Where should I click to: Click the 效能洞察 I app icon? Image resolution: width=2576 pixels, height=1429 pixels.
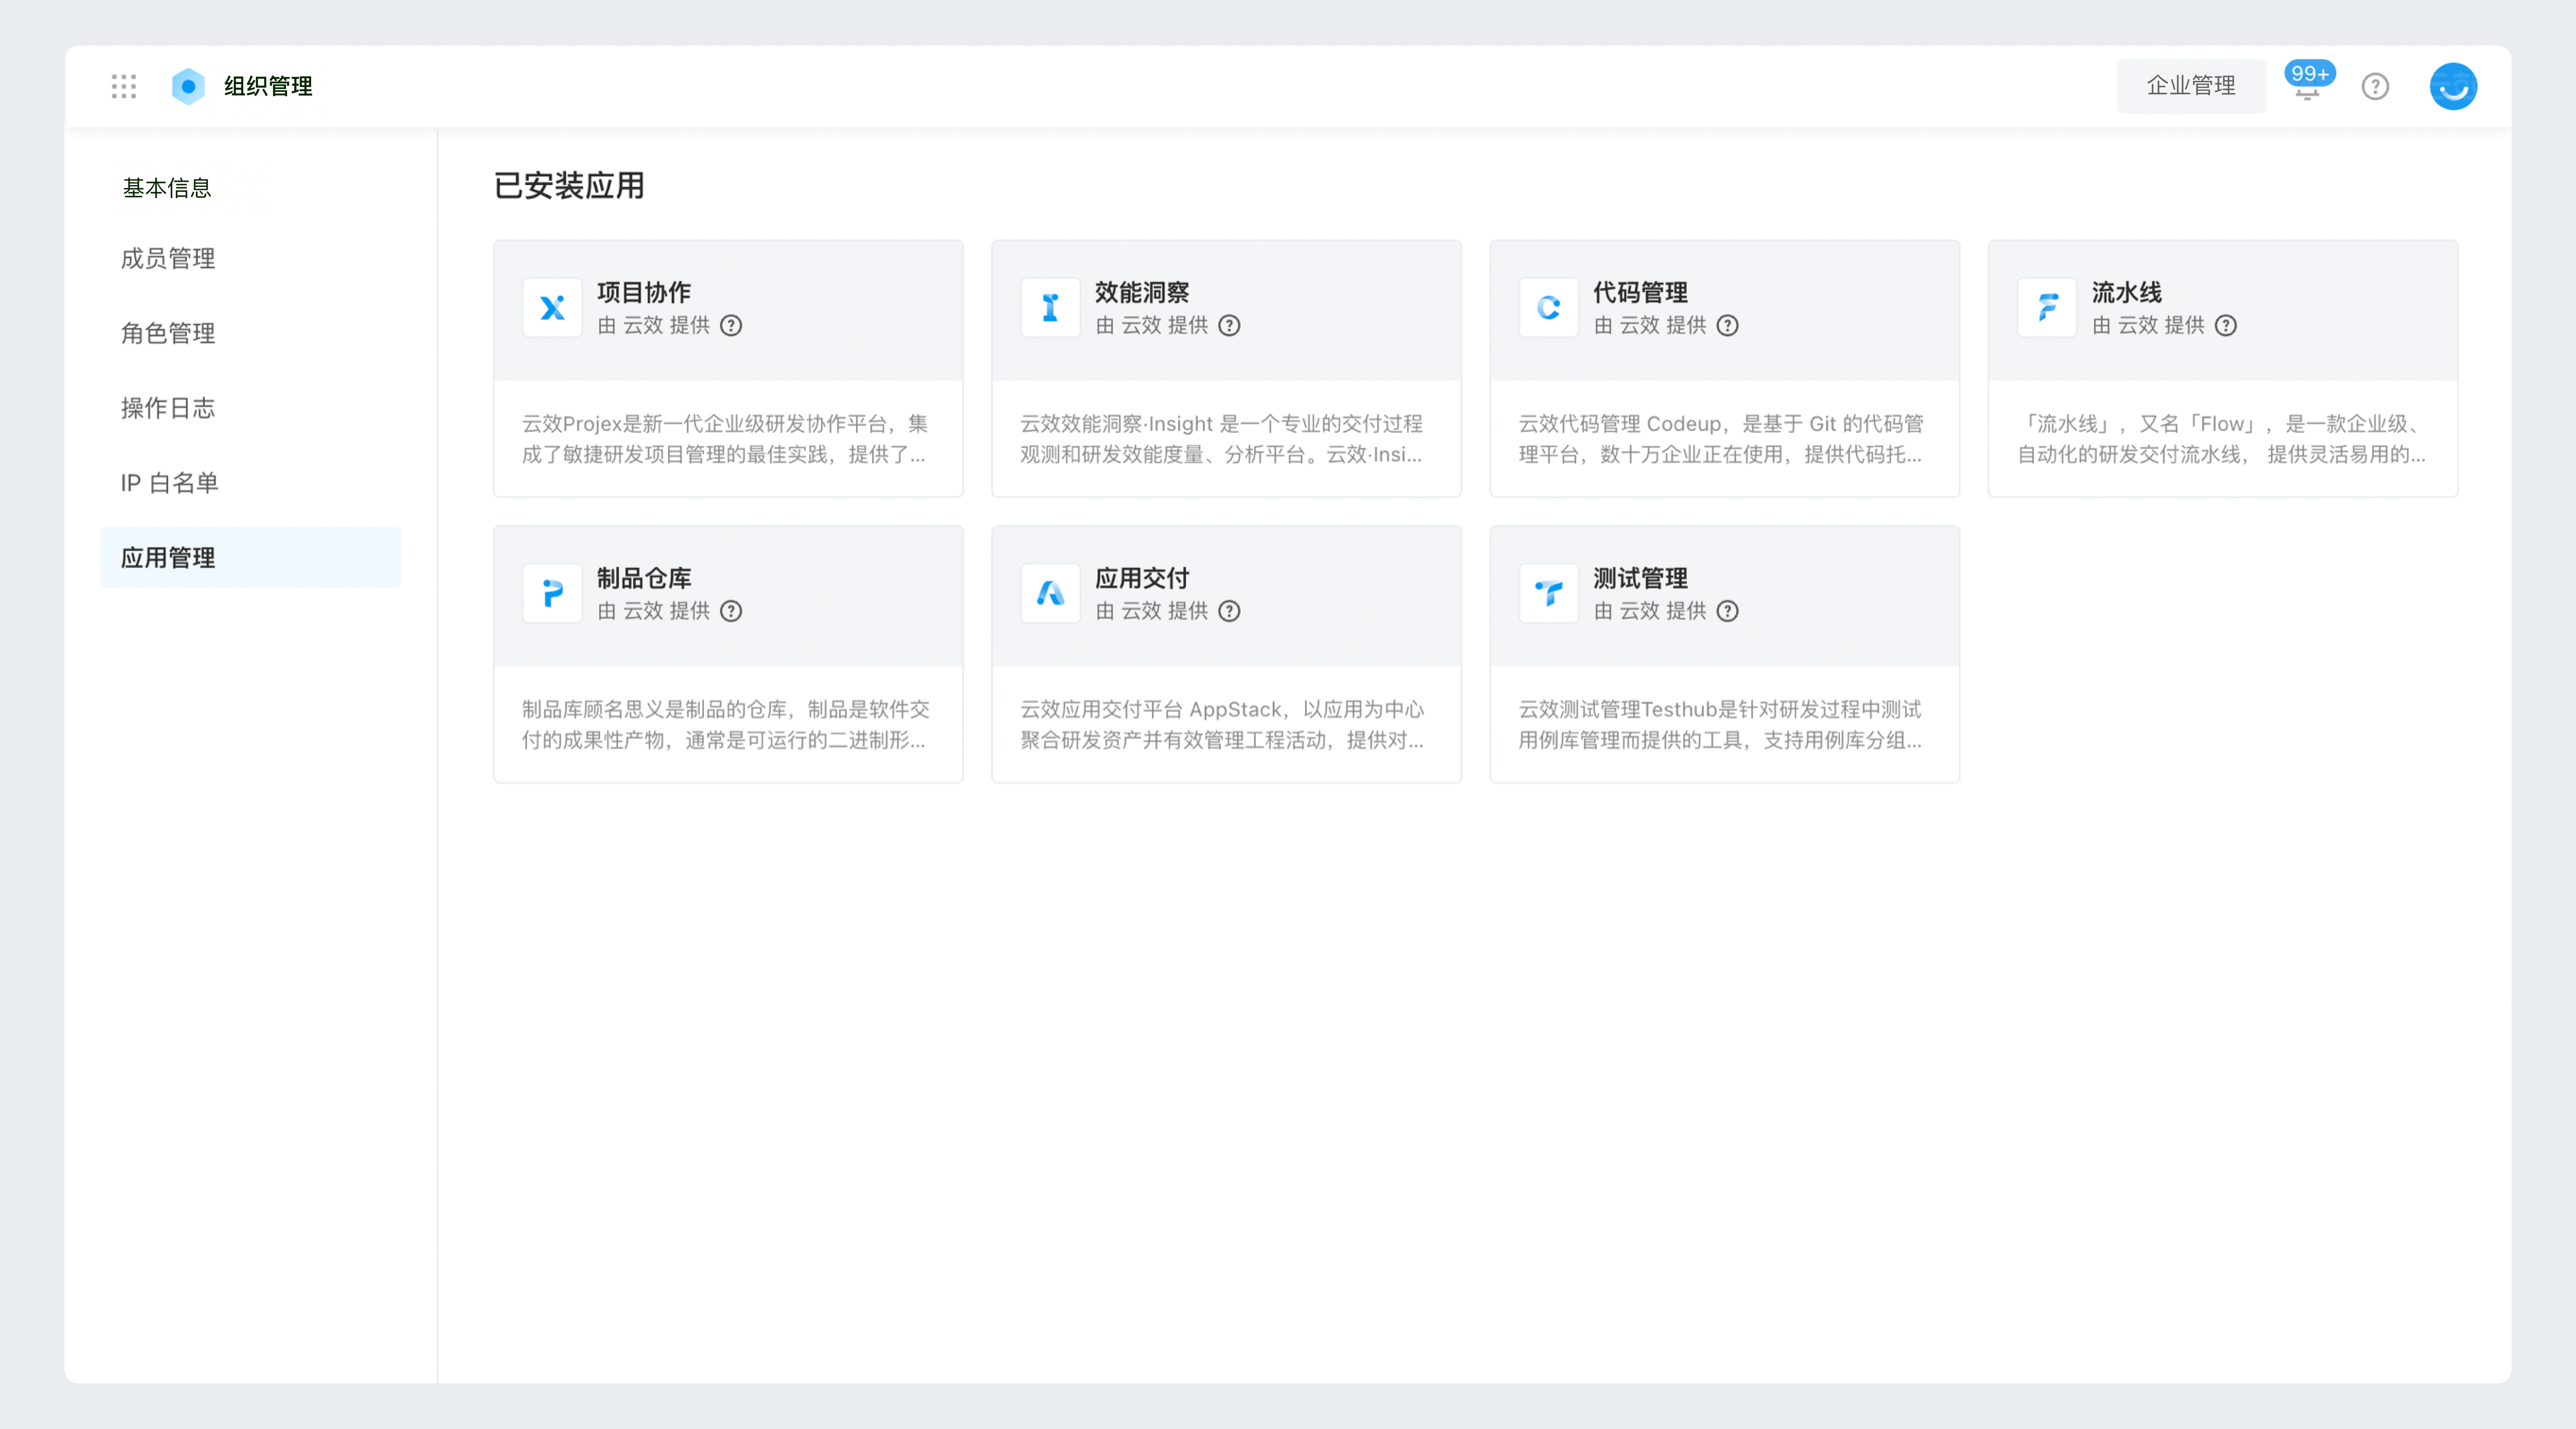(1050, 307)
